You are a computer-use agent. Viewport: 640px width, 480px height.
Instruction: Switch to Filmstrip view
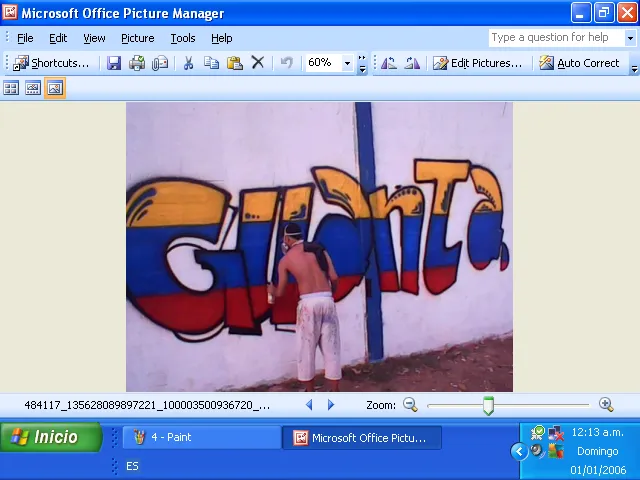click(33, 88)
